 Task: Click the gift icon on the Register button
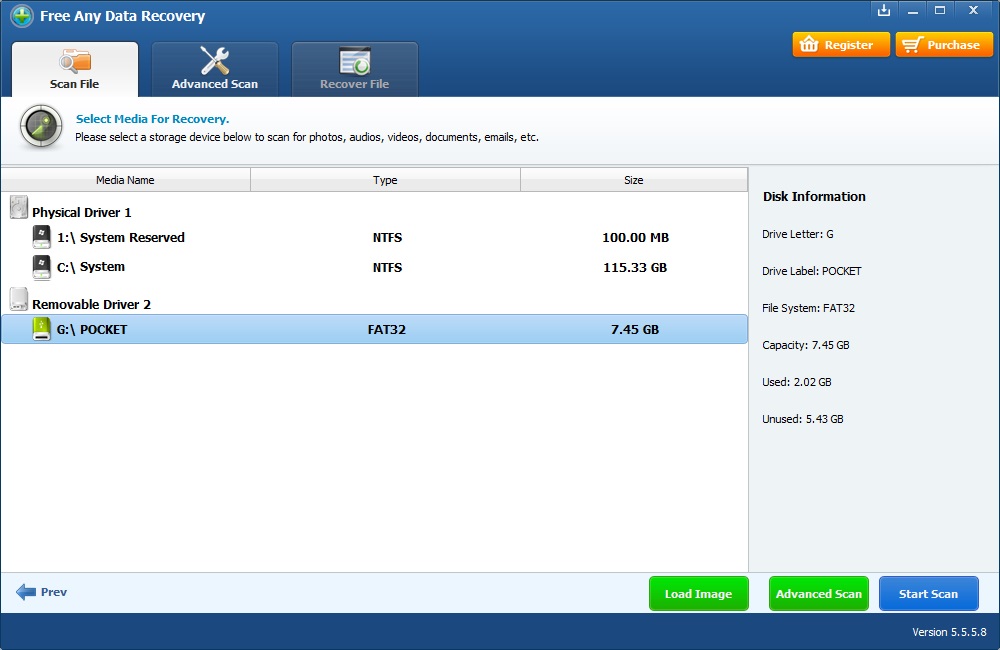(x=810, y=44)
